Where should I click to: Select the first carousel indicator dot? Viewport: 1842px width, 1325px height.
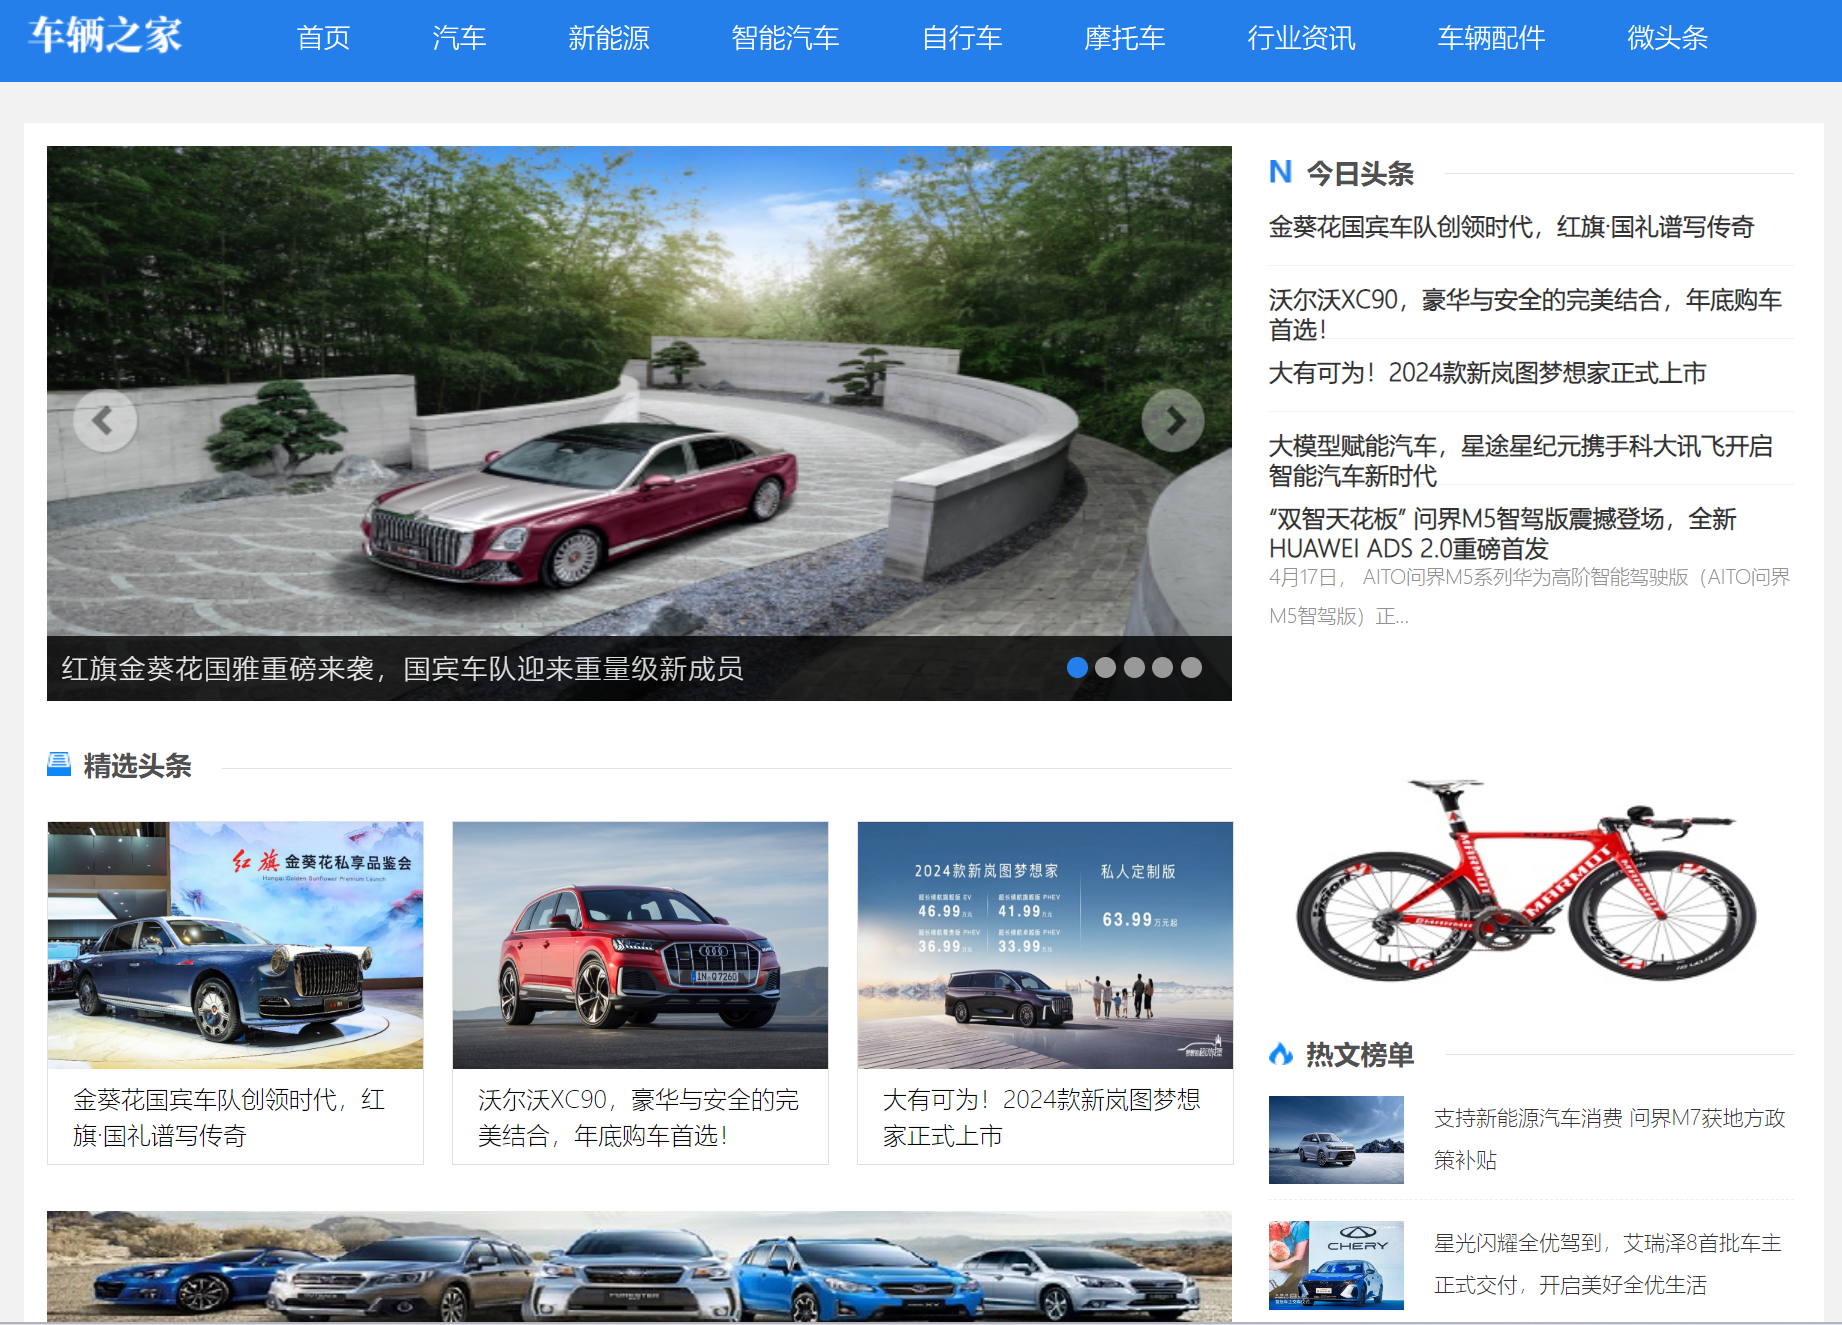[x=1077, y=668]
